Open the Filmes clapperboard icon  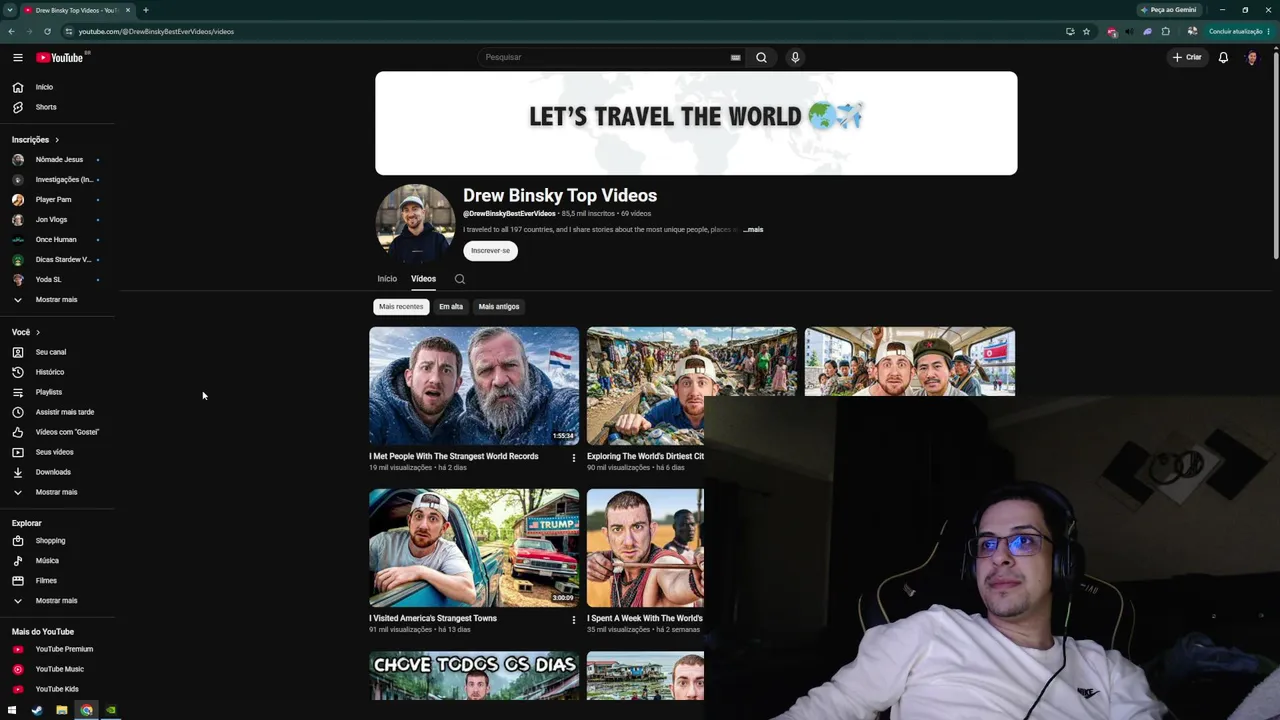click(x=18, y=581)
